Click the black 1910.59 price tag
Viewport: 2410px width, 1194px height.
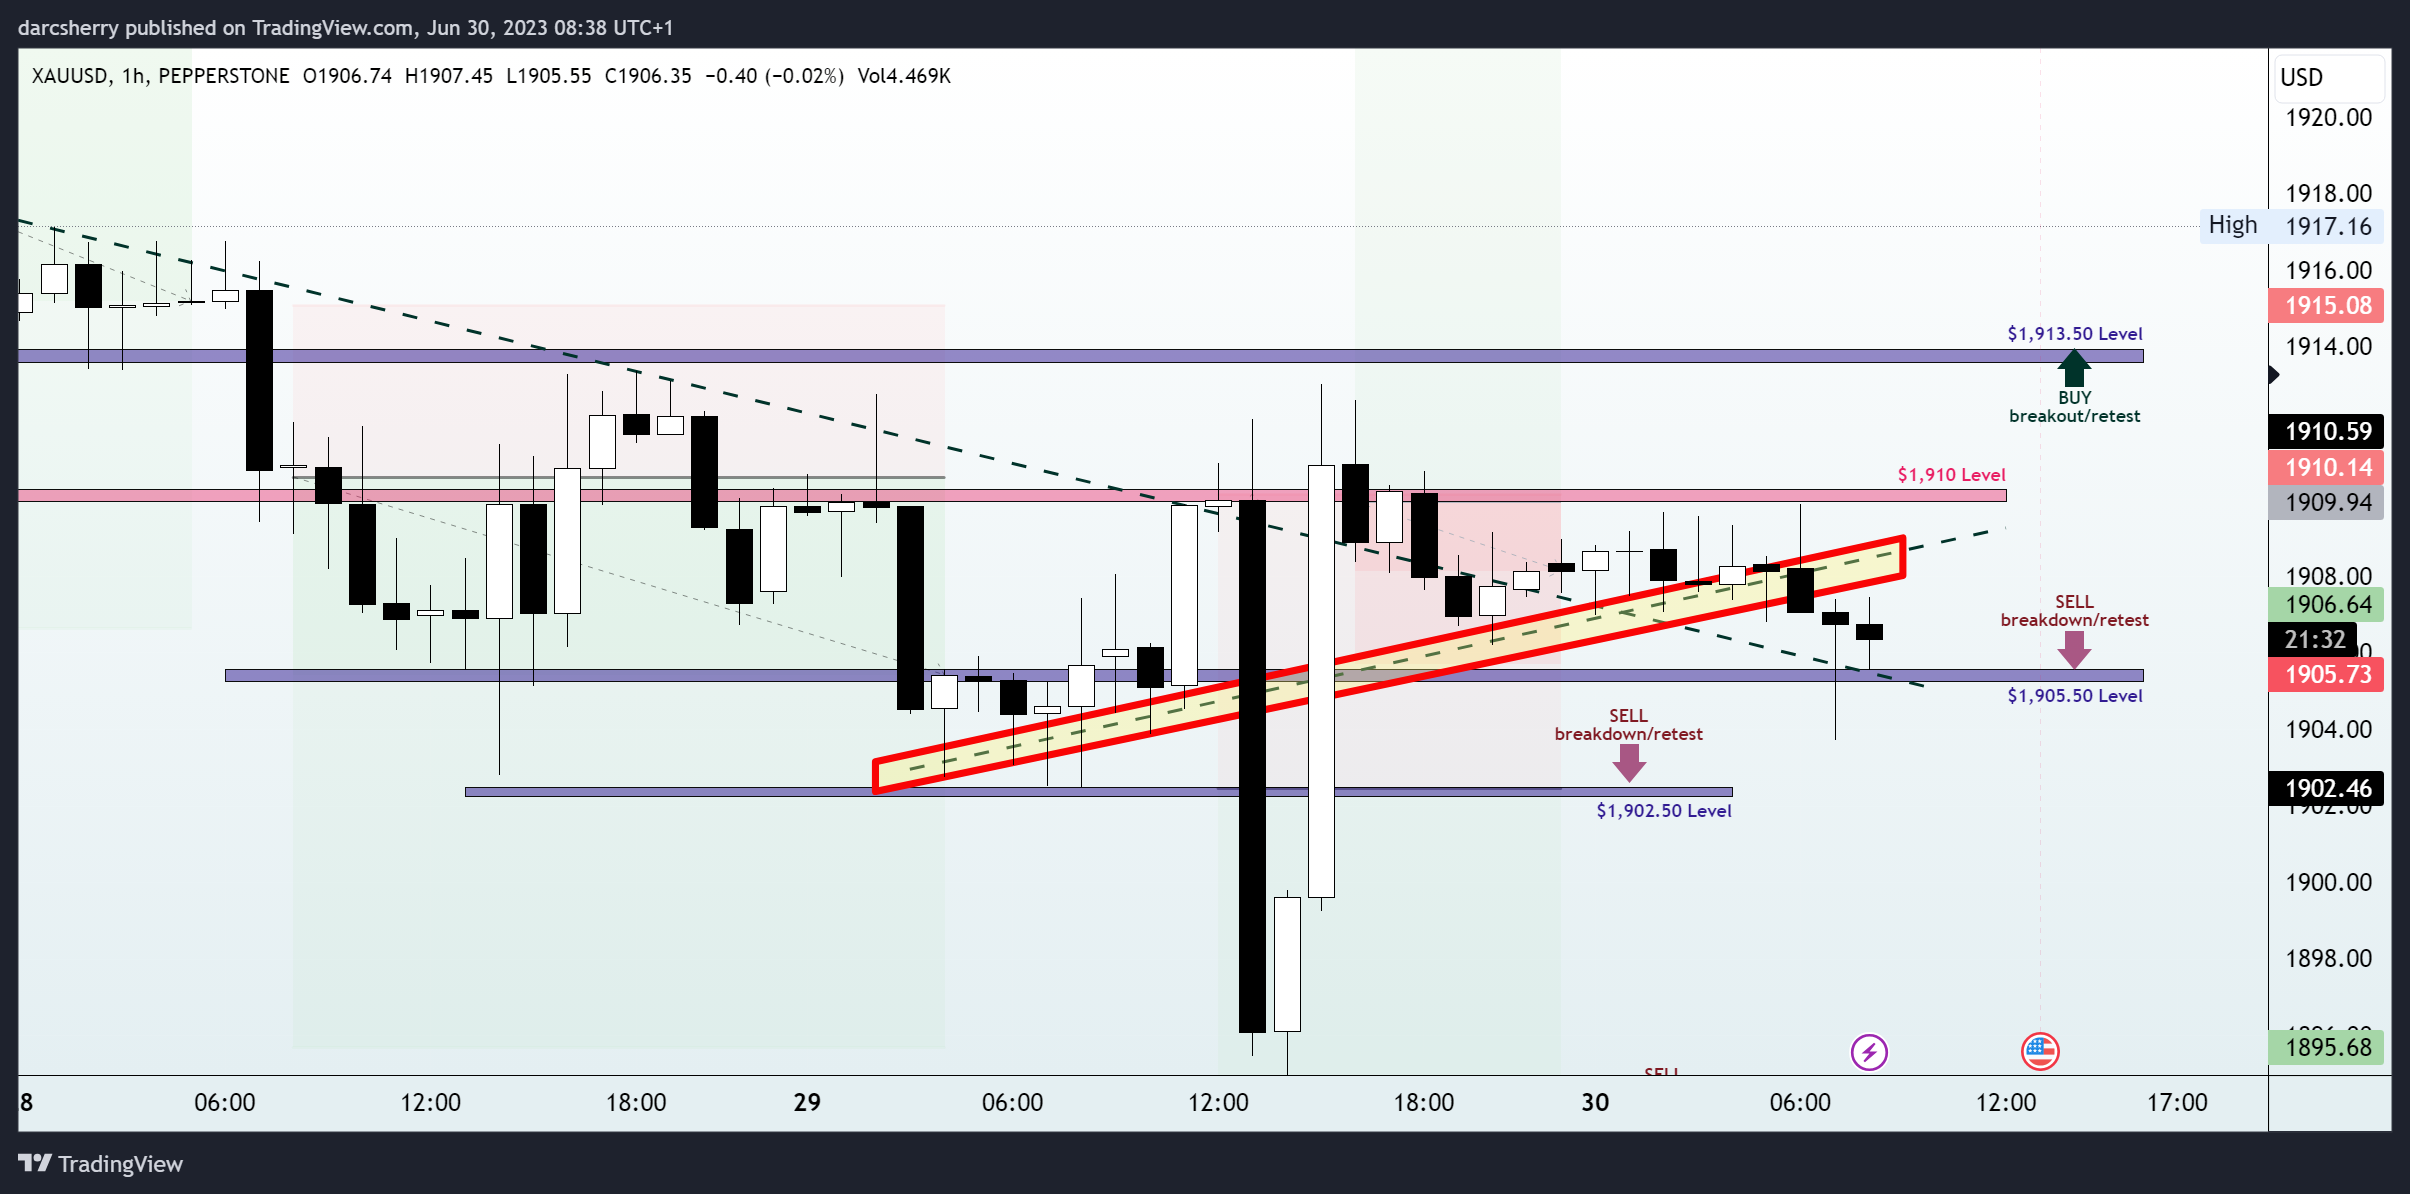(2326, 431)
